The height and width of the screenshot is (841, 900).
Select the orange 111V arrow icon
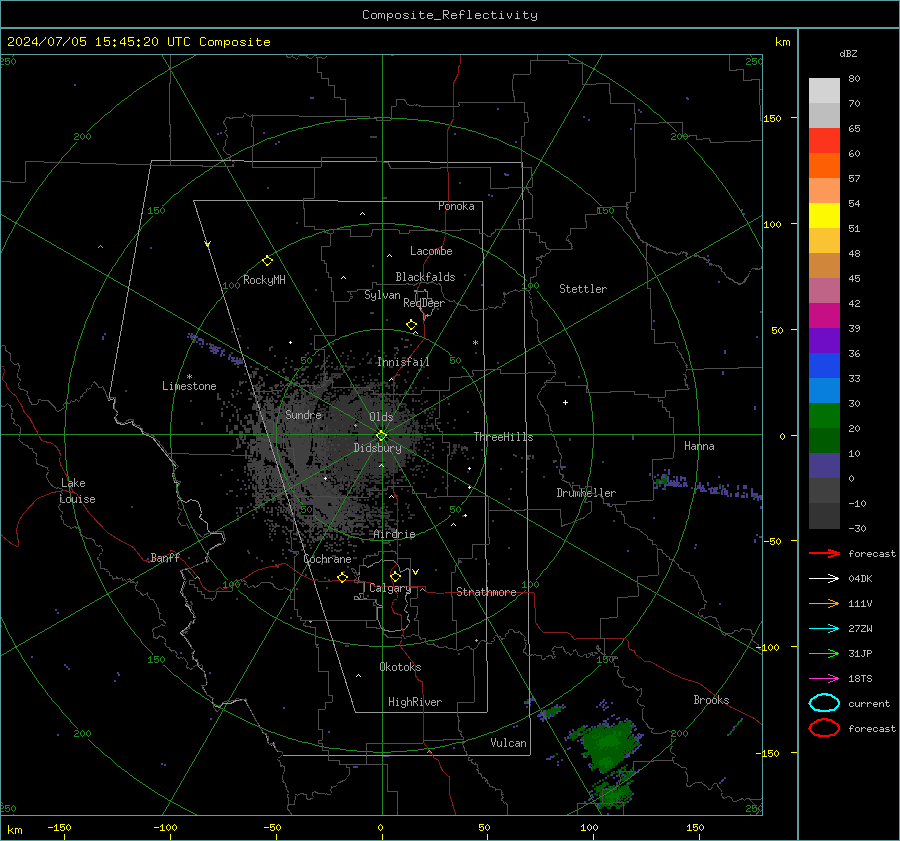[824, 603]
